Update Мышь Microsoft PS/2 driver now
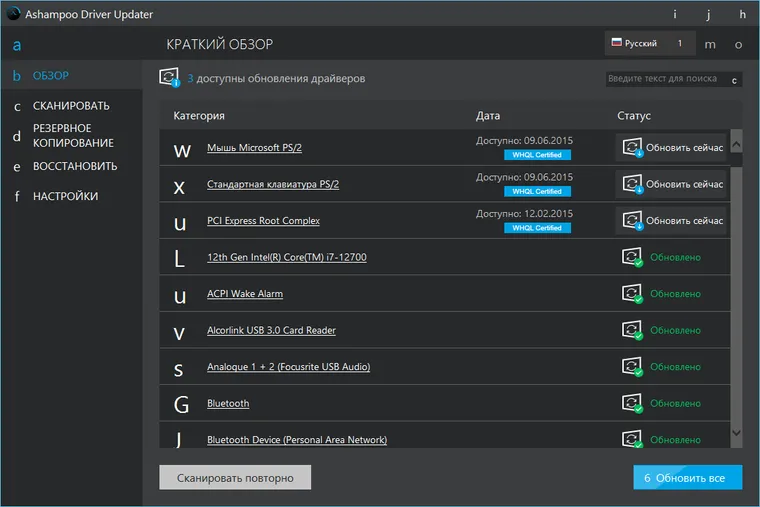760x507 pixels. (671, 147)
